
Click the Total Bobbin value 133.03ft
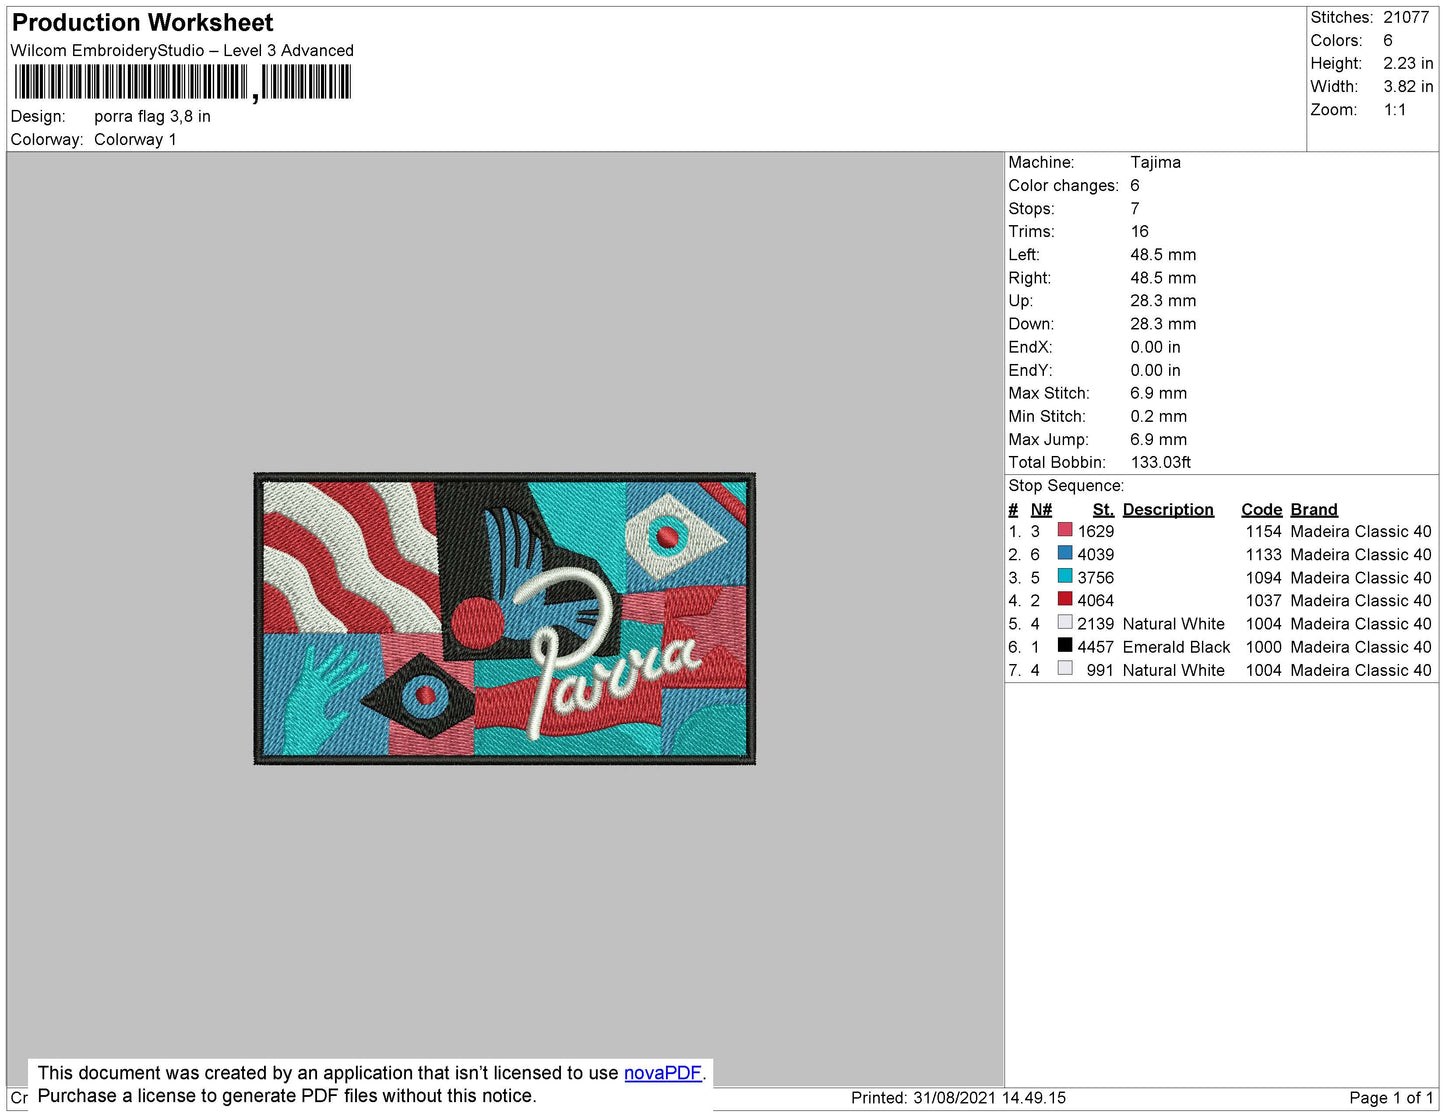pyautogui.click(x=1160, y=462)
